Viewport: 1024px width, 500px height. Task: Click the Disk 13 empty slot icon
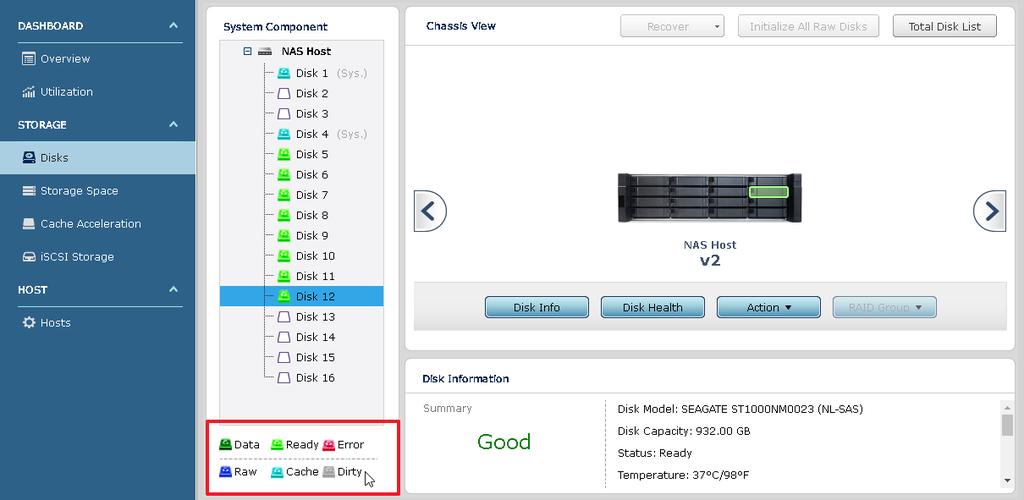(x=283, y=317)
